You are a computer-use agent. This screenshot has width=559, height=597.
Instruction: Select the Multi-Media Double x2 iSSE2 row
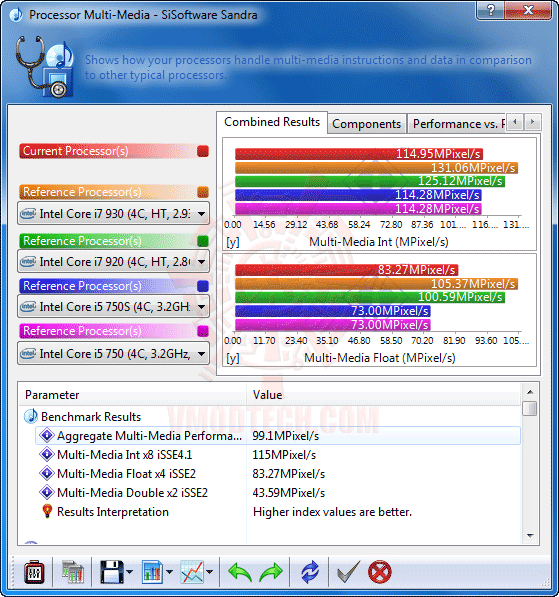278,493
